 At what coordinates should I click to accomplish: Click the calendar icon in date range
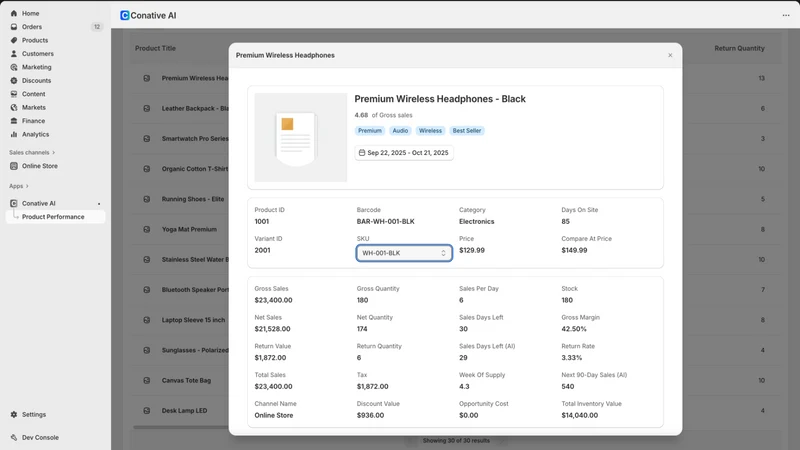pos(362,153)
